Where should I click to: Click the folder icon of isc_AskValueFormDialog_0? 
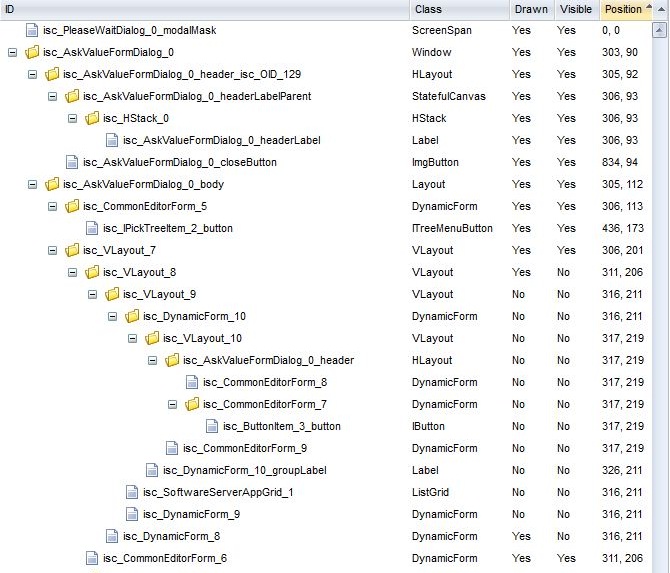[x=32, y=52]
